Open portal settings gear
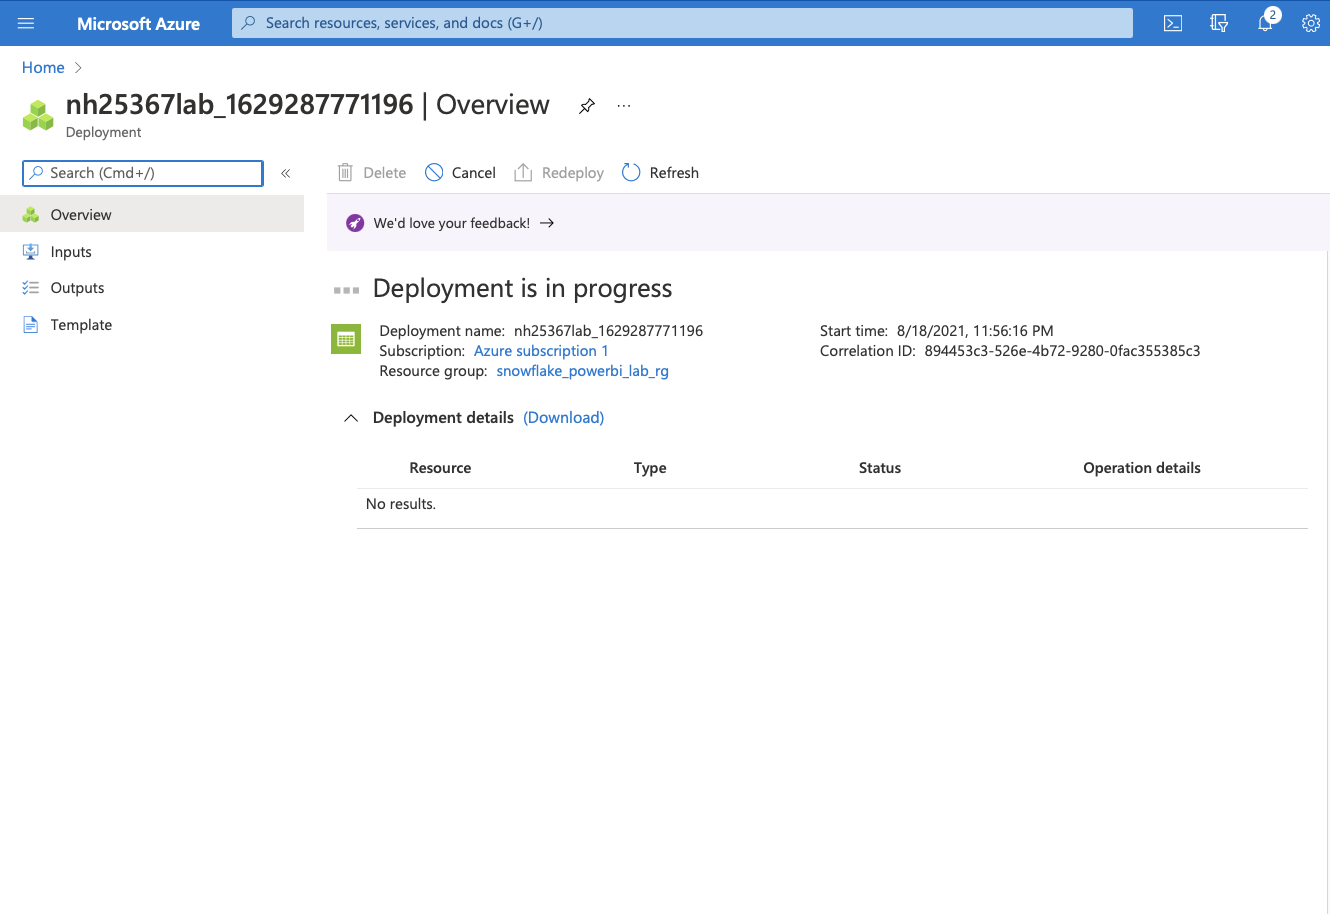Screen dimensions: 1330x914 pos(1310,23)
